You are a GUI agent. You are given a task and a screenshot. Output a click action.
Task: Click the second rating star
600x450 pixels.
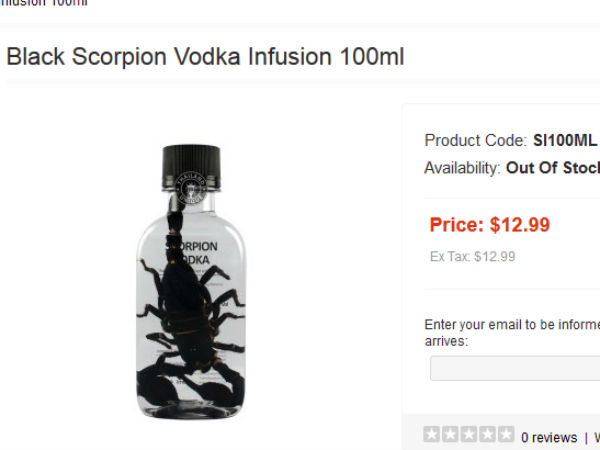450,436
